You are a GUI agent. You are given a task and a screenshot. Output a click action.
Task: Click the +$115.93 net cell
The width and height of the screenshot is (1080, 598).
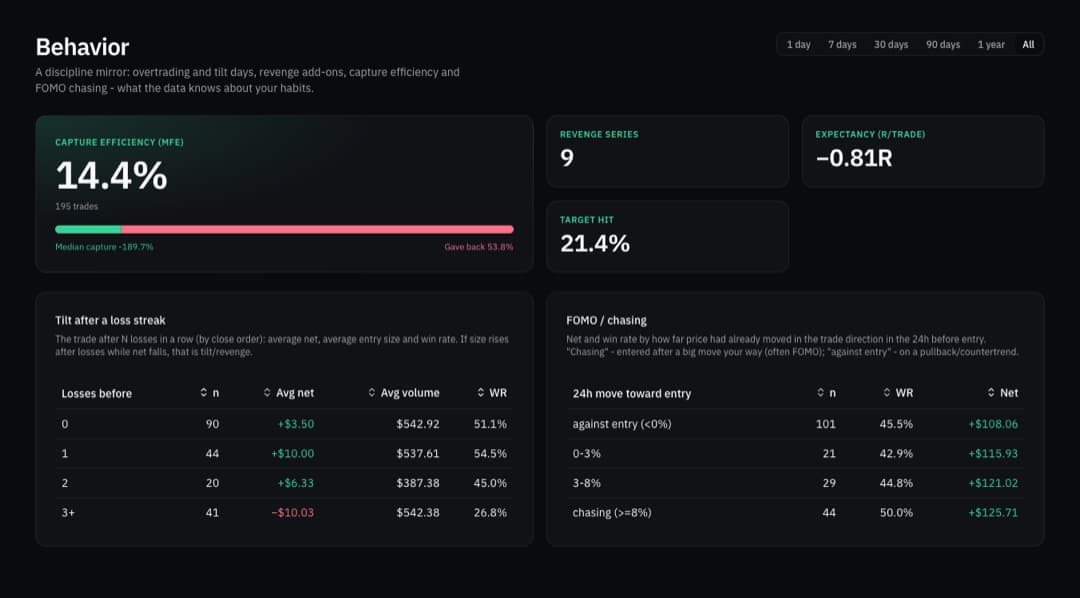click(993, 453)
